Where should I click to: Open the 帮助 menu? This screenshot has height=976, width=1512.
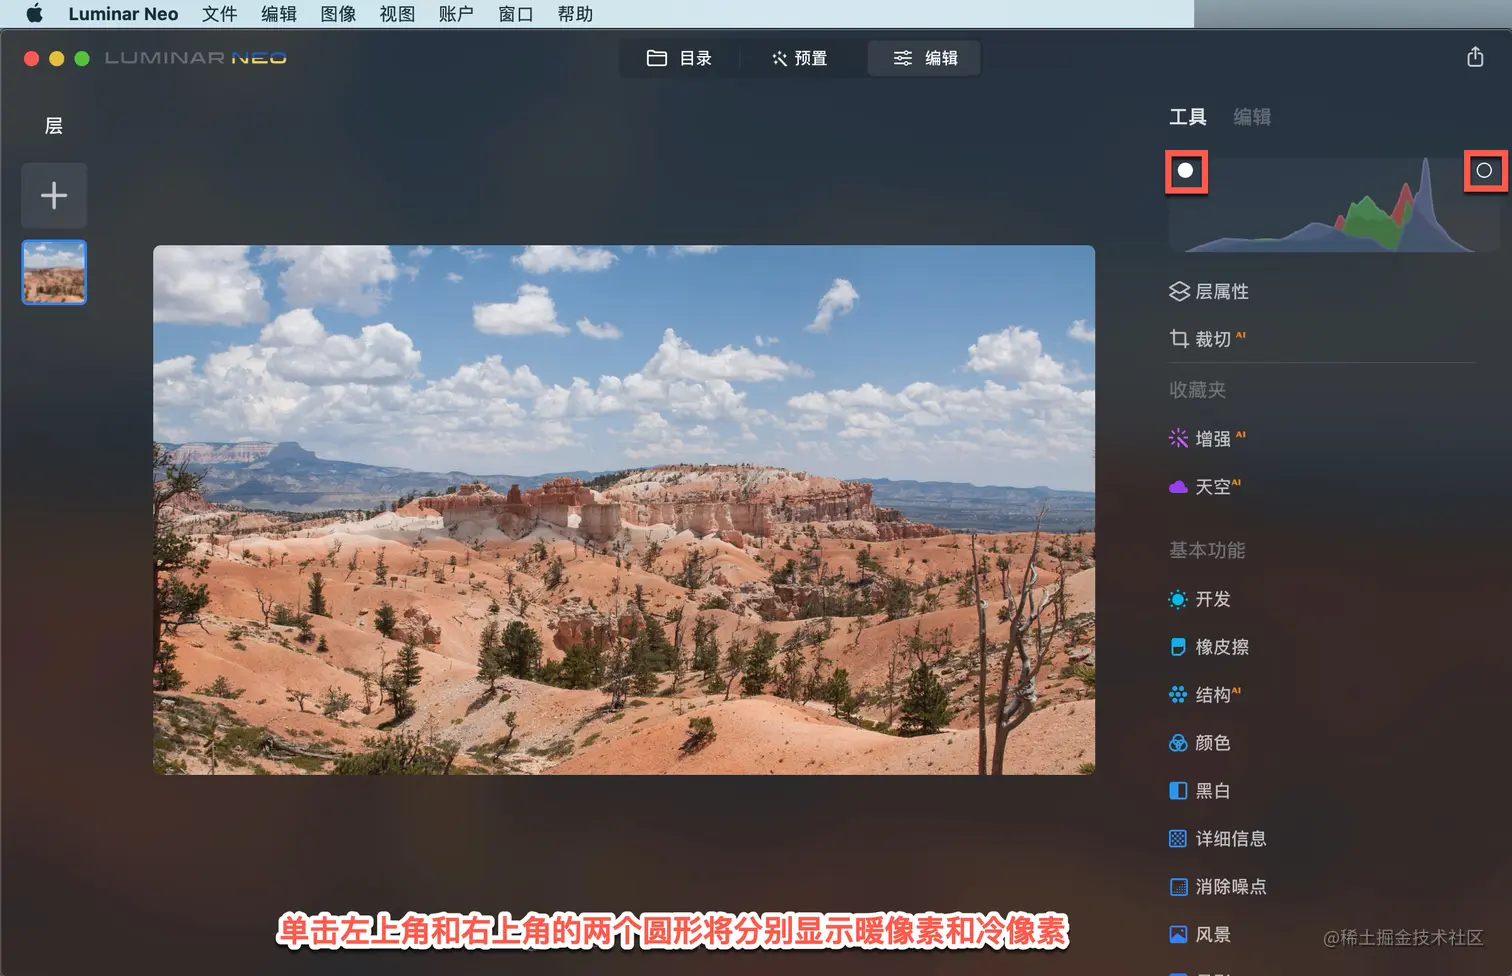(575, 14)
